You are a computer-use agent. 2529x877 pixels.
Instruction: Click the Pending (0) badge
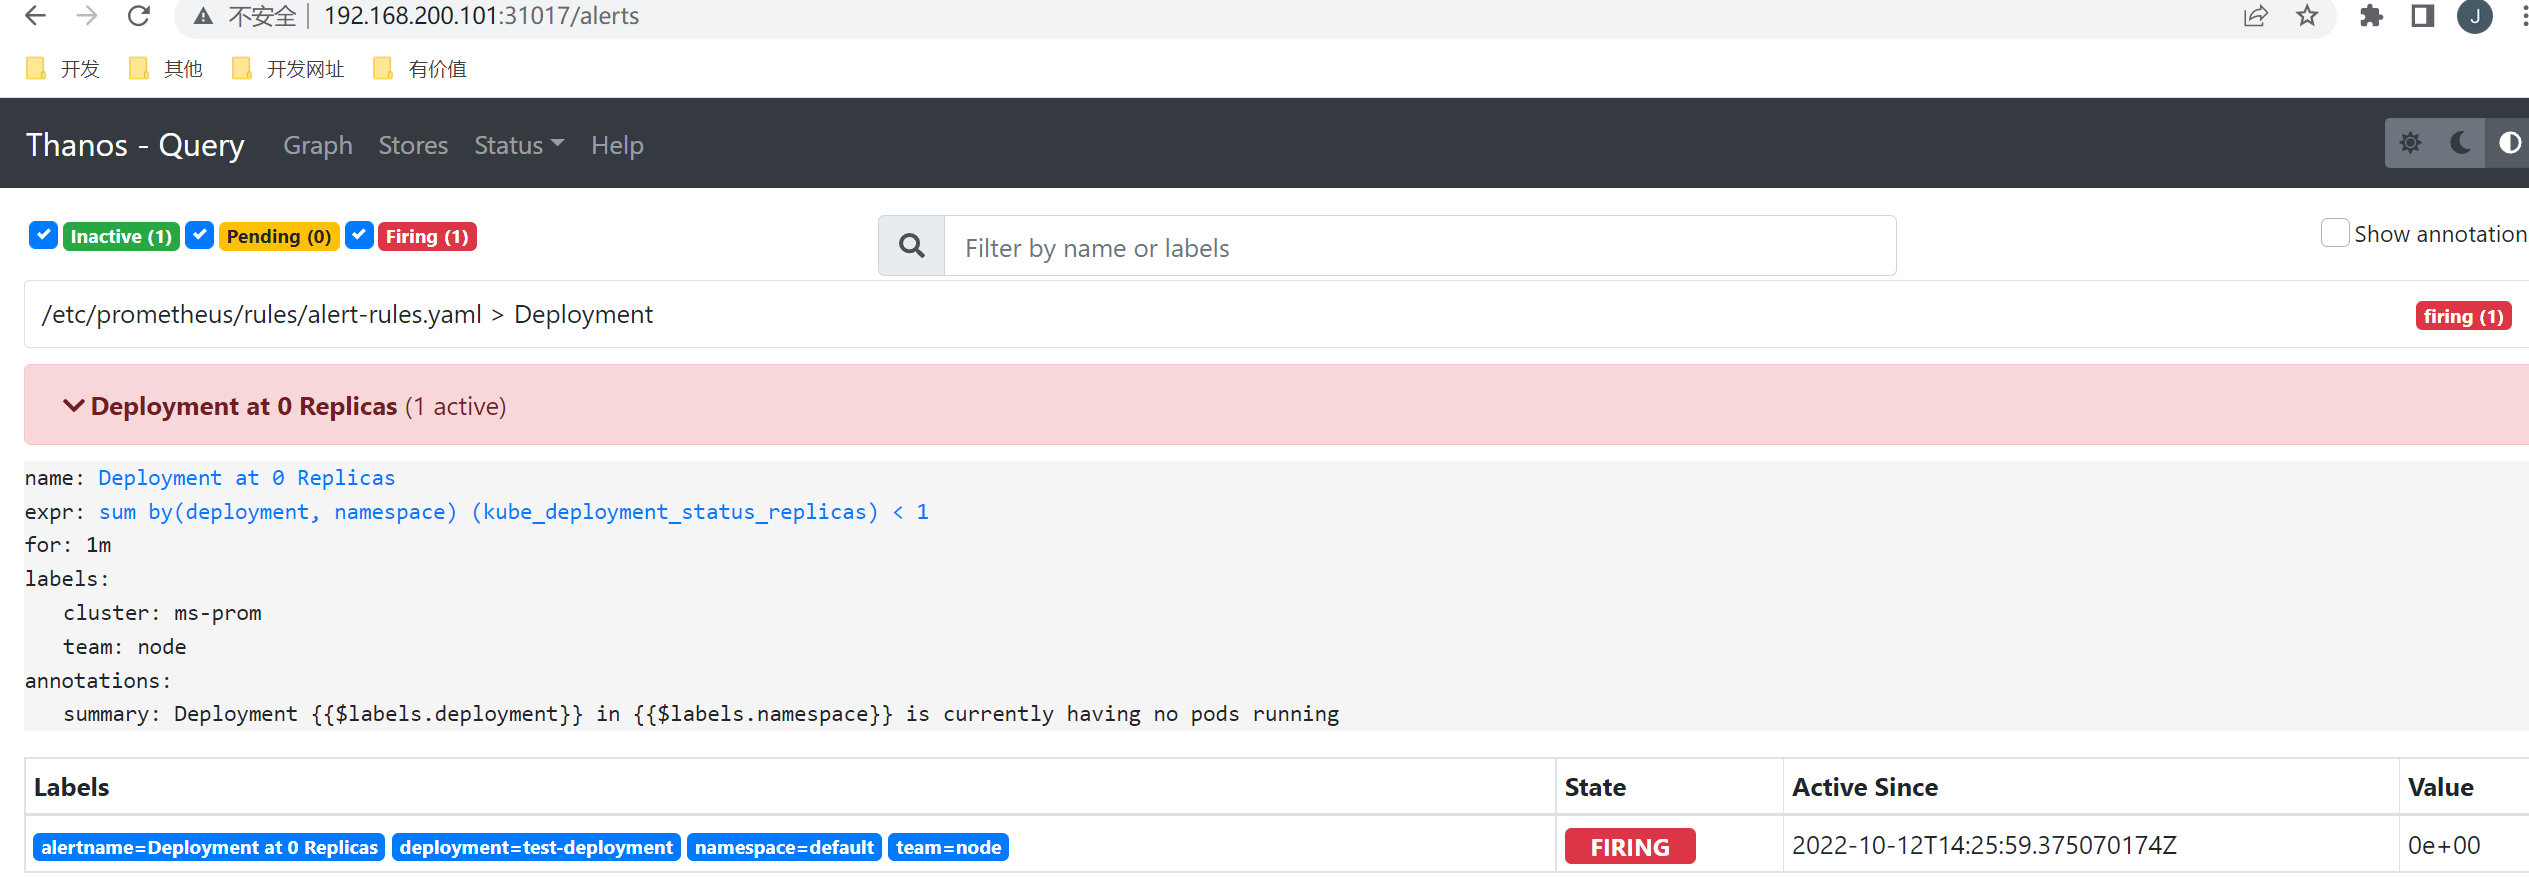279,236
